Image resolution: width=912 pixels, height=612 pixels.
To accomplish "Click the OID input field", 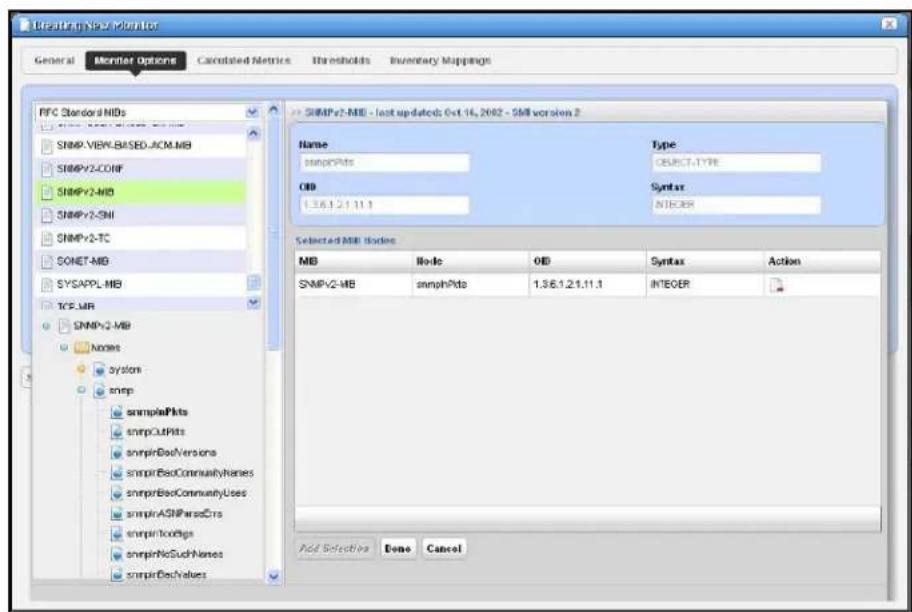I will (x=384, y=205).
